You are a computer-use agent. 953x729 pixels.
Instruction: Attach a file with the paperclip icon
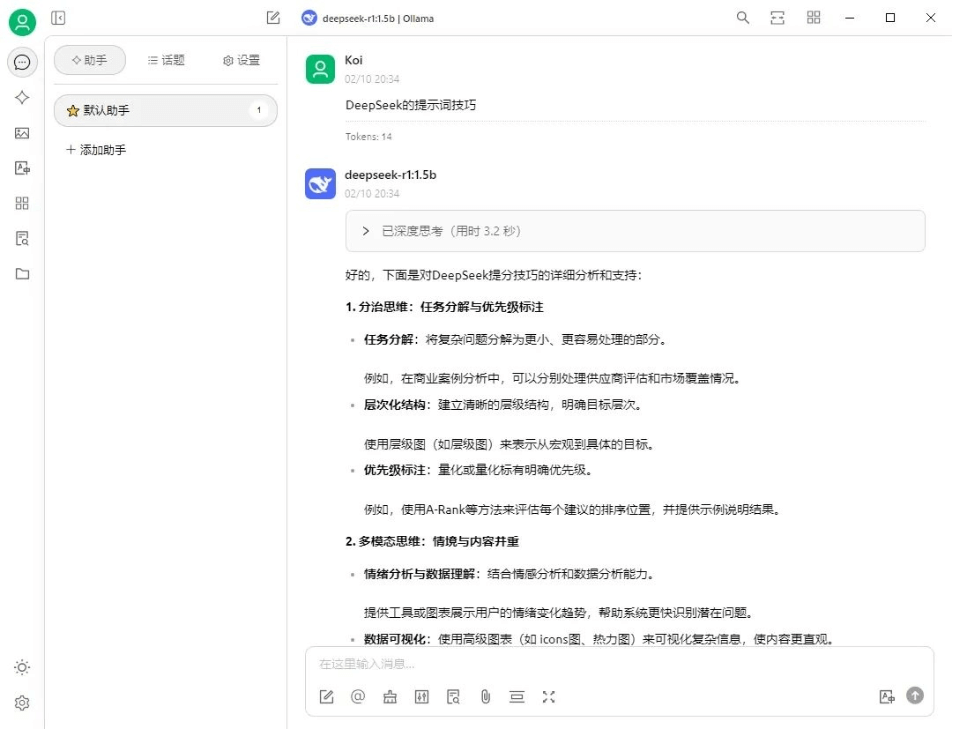coord(485,697)
